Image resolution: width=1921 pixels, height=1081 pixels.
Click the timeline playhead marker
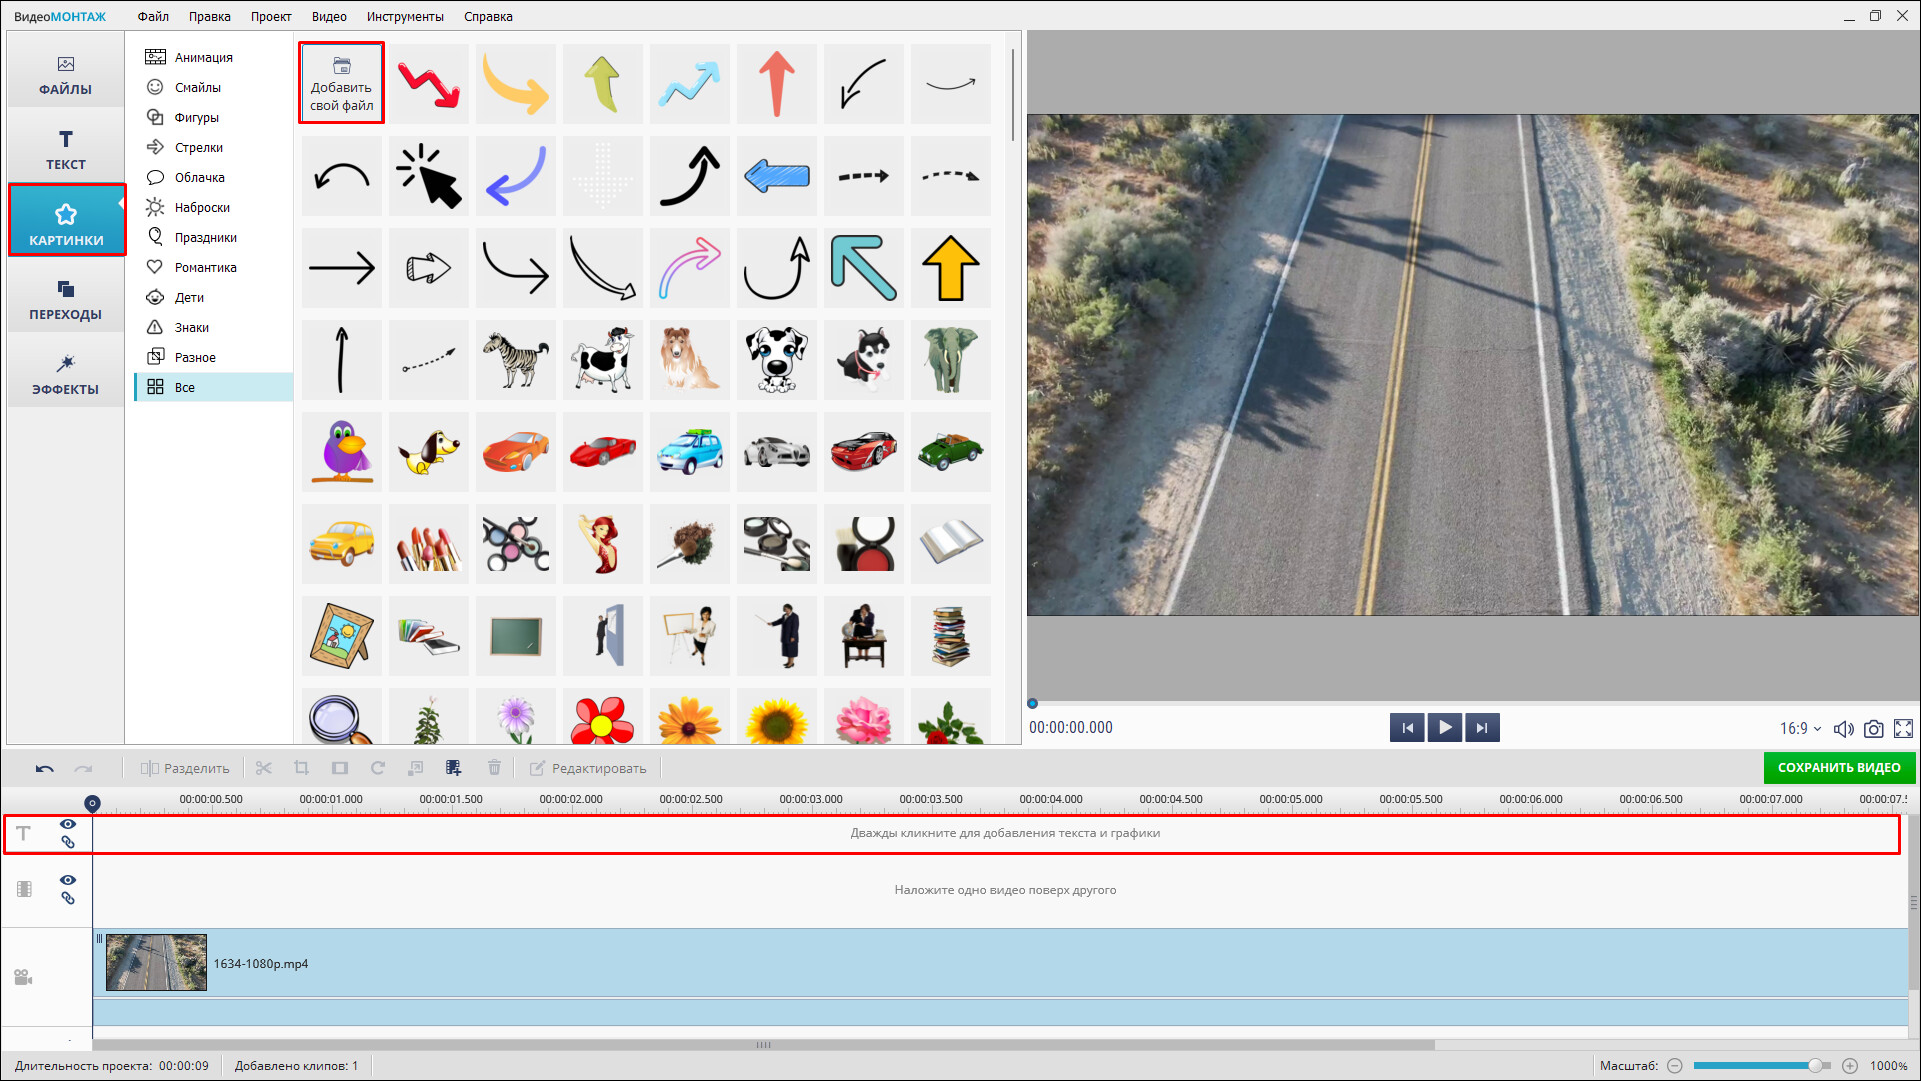point(92,803)
